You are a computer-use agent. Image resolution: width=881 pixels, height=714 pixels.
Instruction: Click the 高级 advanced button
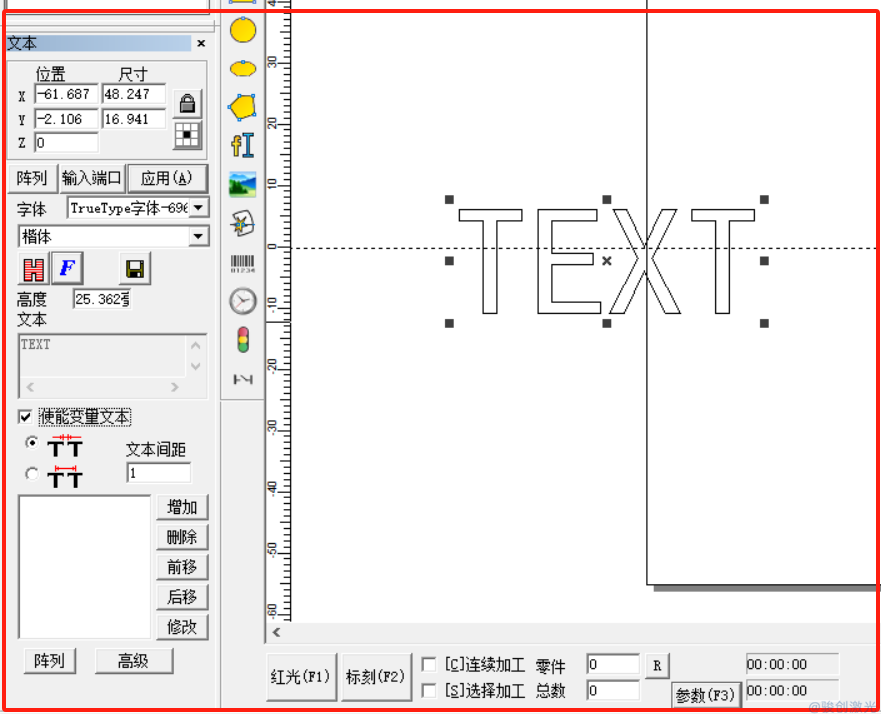pos(134,661)
